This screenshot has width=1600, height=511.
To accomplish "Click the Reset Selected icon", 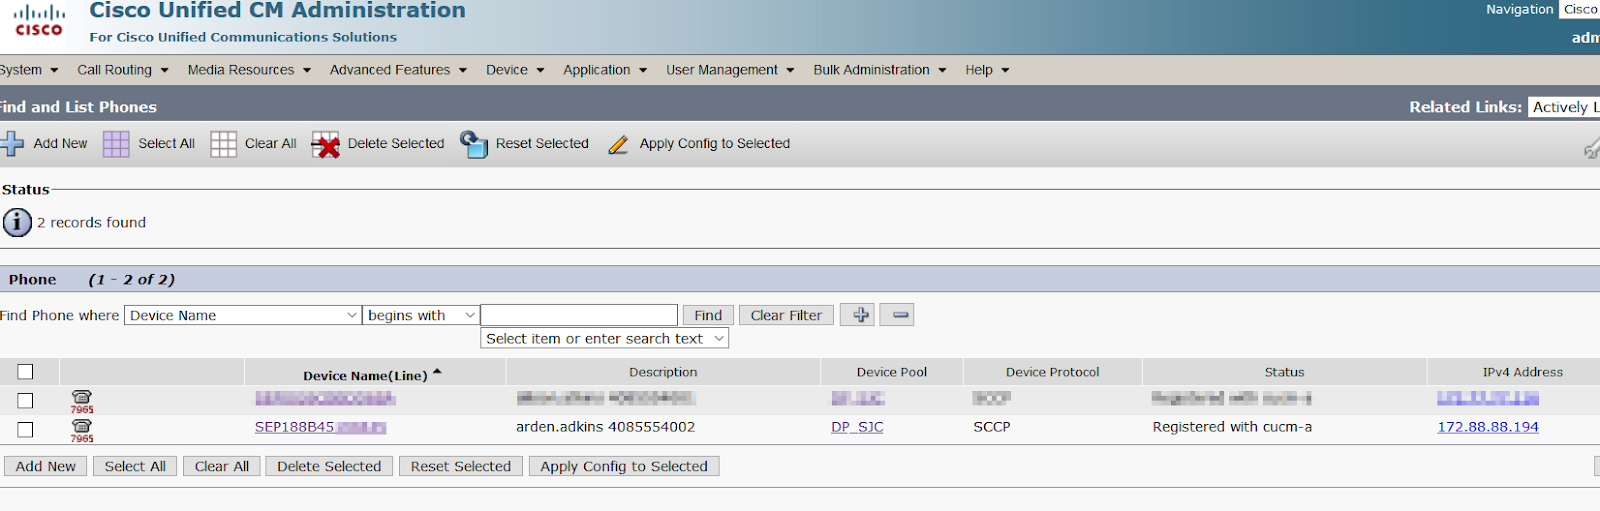I will [x=474, y=144].
